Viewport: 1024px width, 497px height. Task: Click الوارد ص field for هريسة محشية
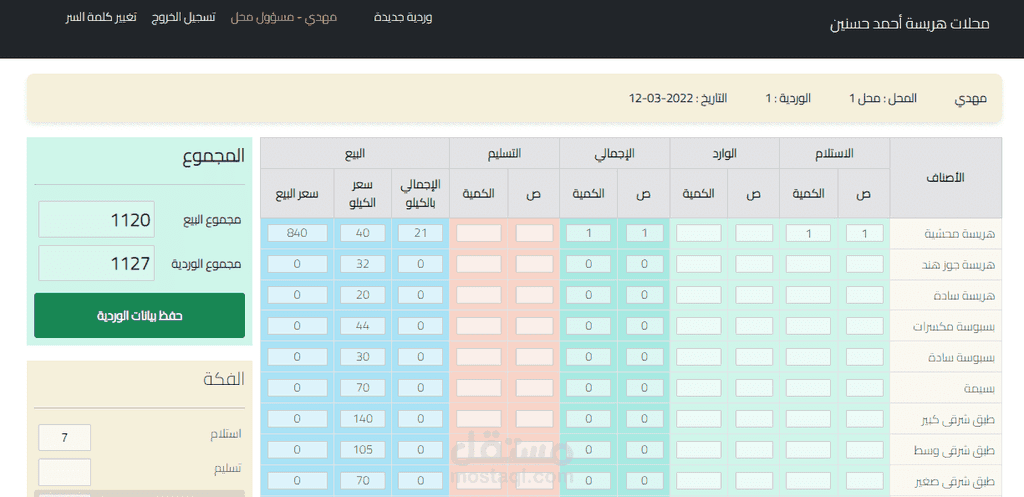(x=754, y=233)
